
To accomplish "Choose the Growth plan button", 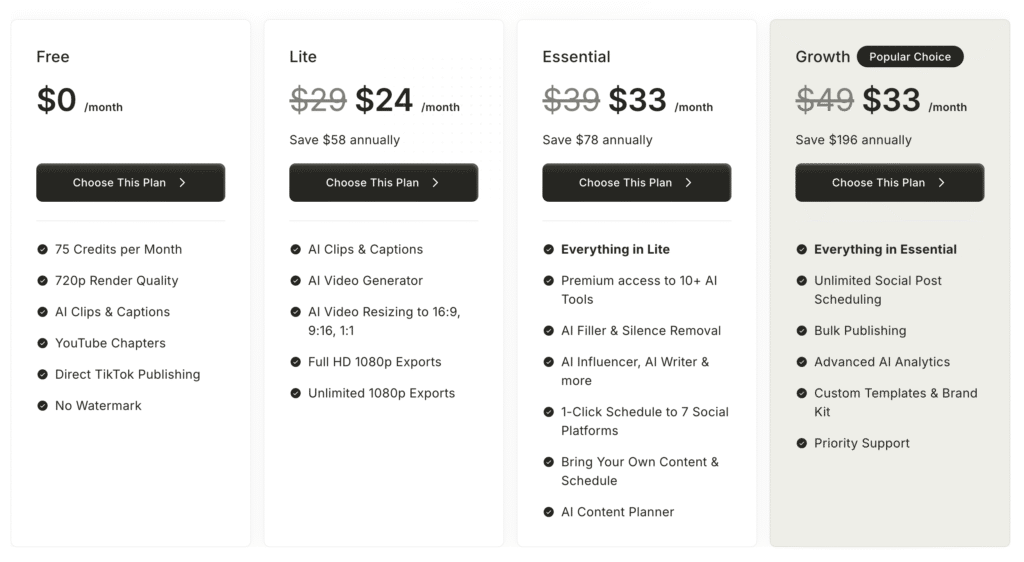I will (x=889, y=183).
